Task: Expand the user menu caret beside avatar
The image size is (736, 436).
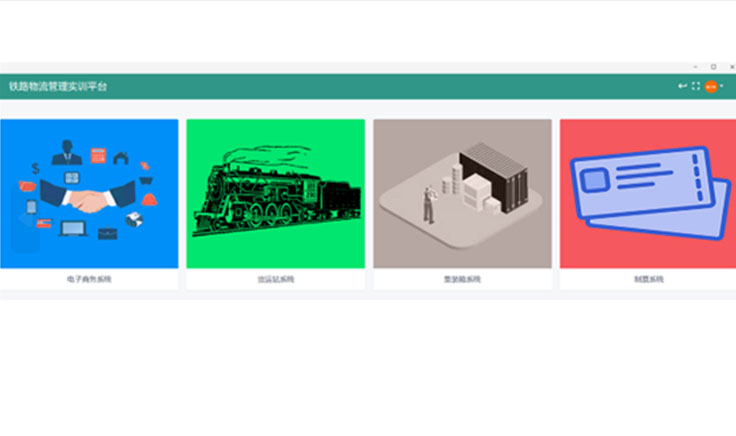Action: [x=721, y=86]
